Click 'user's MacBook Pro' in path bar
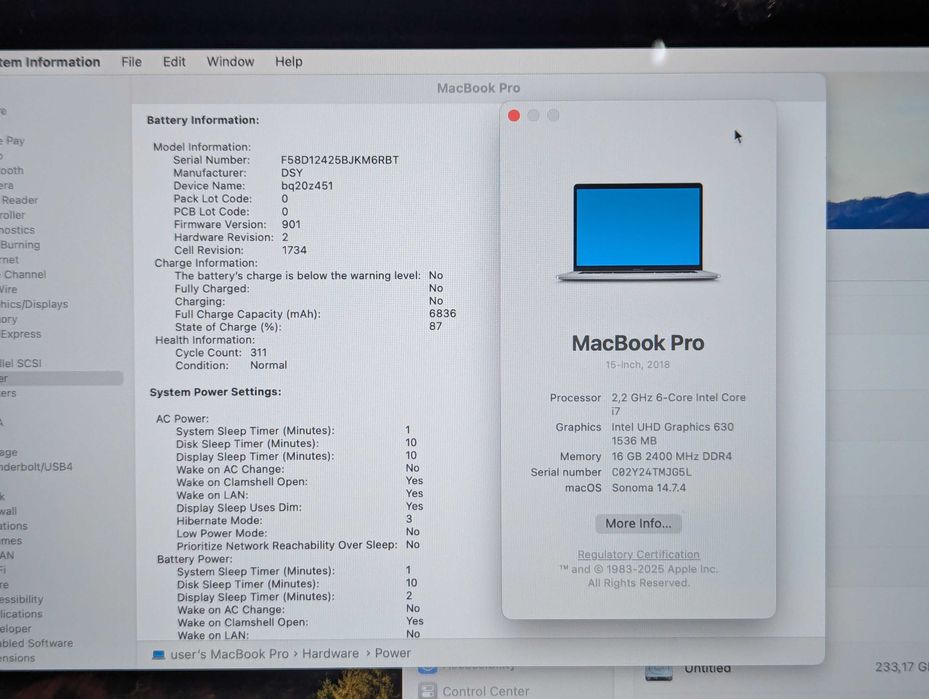This screenshot has width=929, height=699. [229, 654]
